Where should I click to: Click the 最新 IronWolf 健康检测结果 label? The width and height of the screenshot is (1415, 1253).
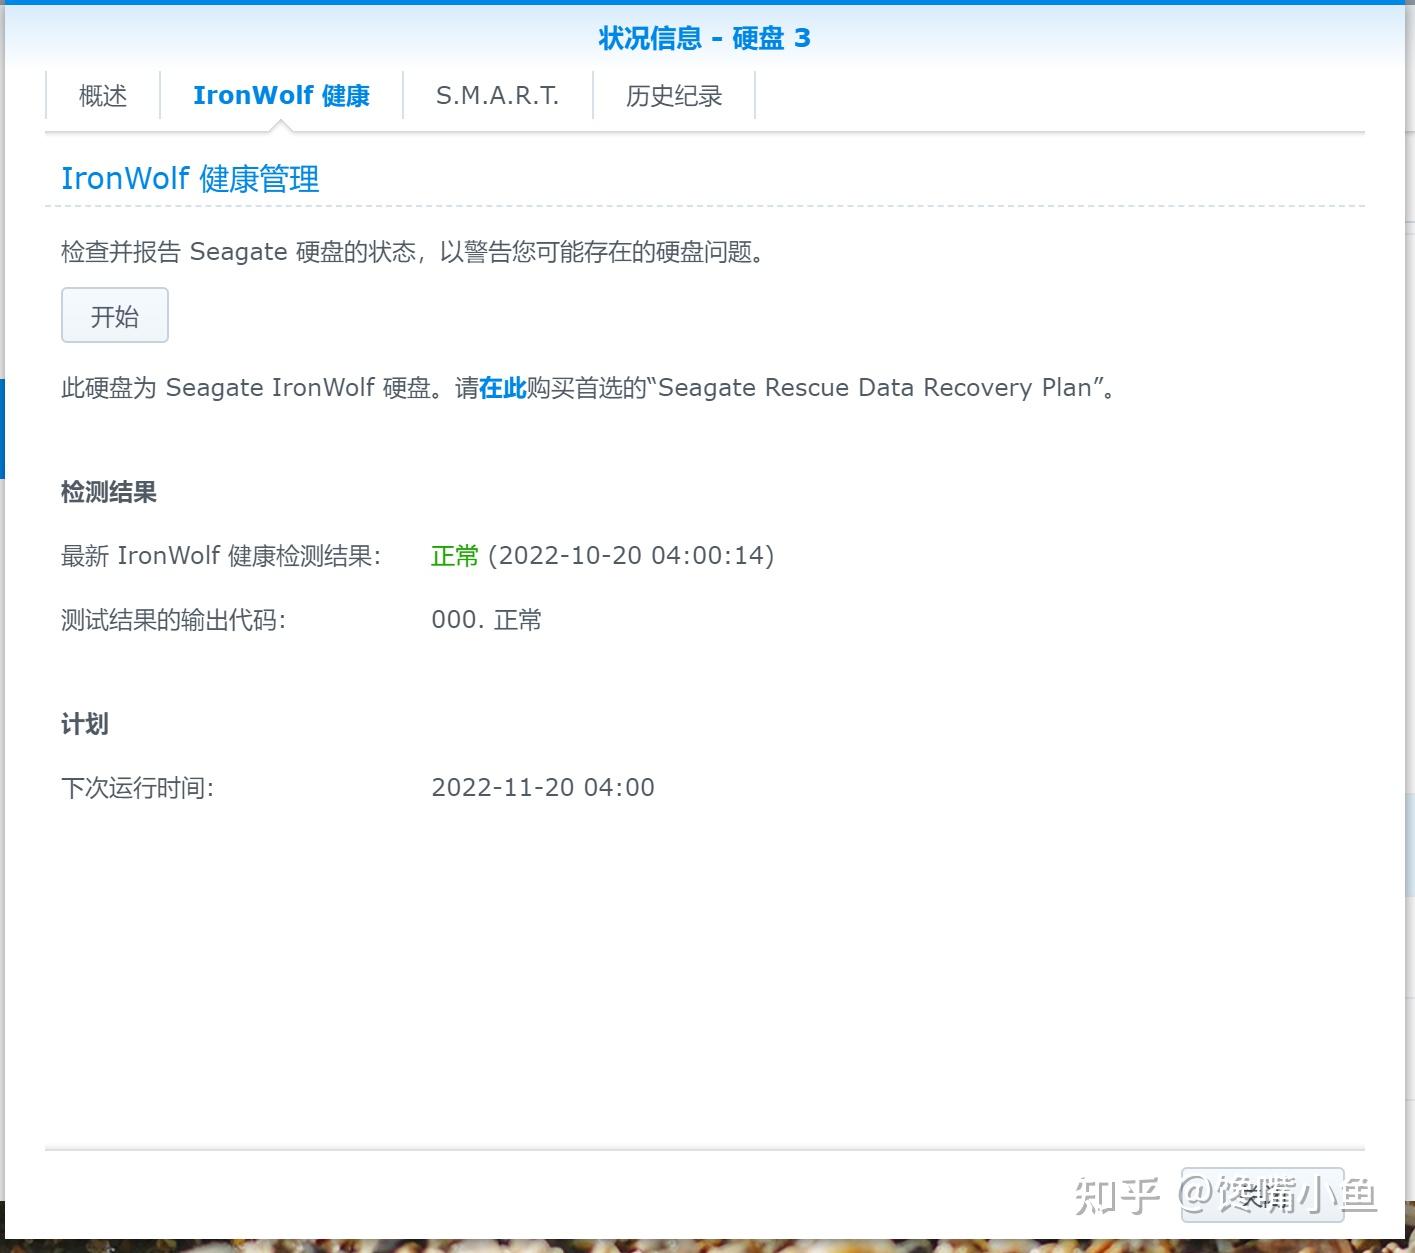(x=221, y=556)
